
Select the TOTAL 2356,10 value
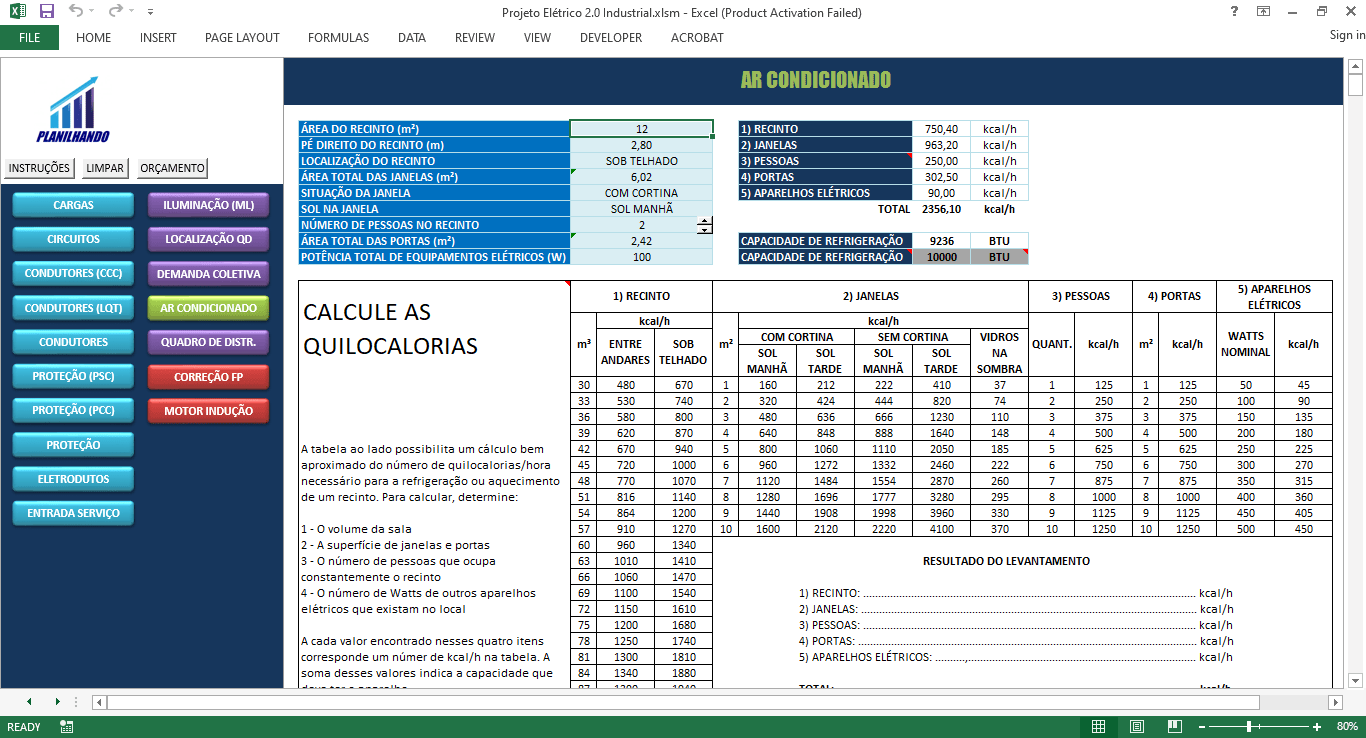tap(941, 209)
